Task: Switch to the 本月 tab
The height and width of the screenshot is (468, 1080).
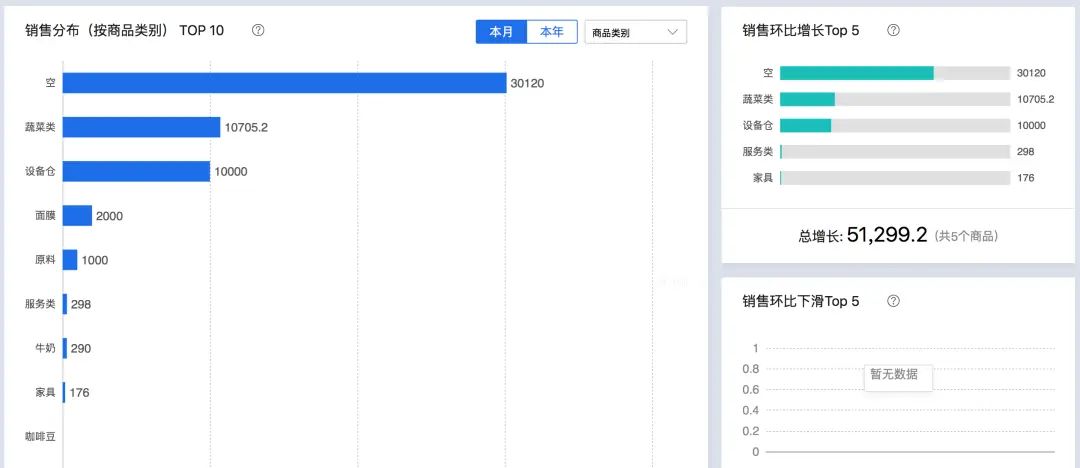Action: (x=501, y=32)
